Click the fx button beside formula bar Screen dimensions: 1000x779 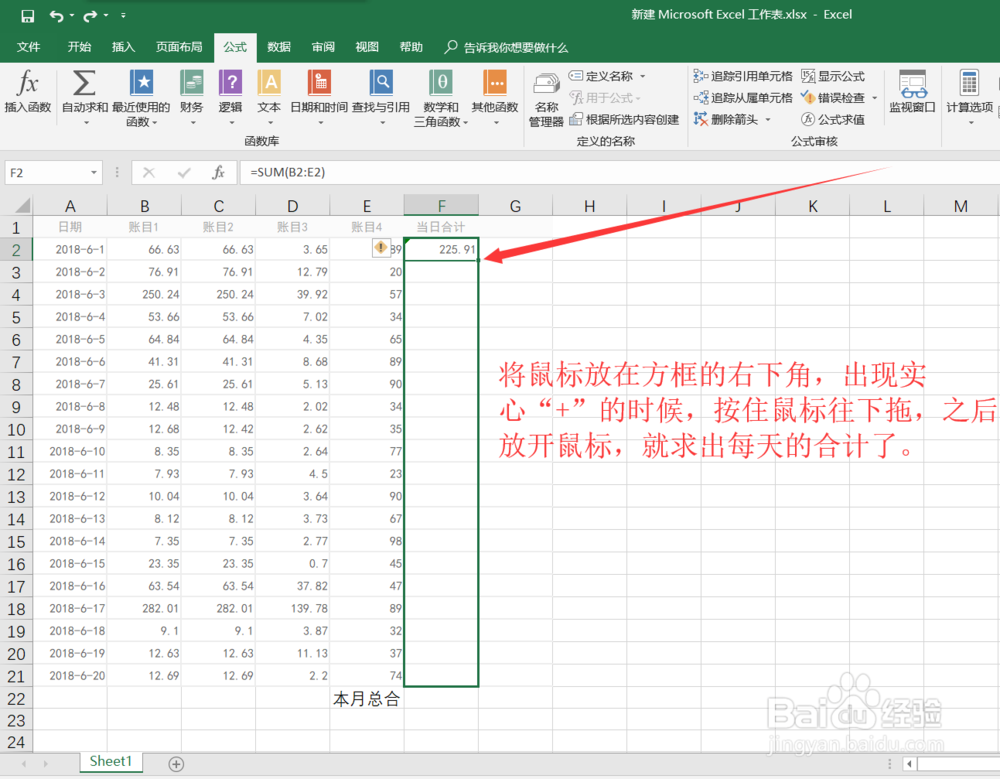coord(218,172)
